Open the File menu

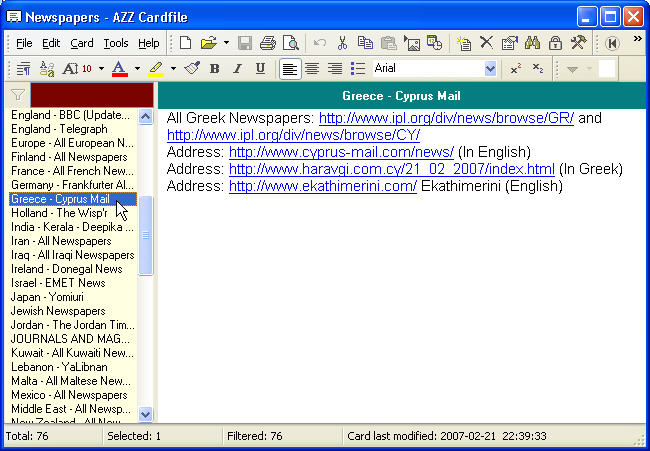24,43
